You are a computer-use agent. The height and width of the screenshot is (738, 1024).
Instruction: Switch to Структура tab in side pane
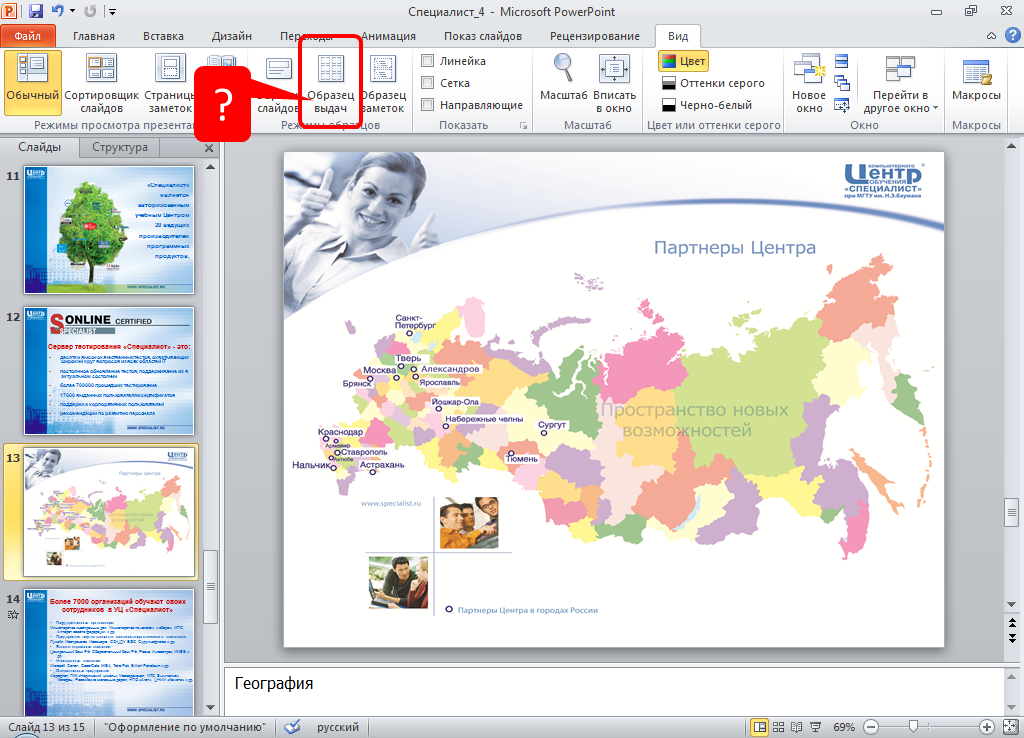(120, 147)
